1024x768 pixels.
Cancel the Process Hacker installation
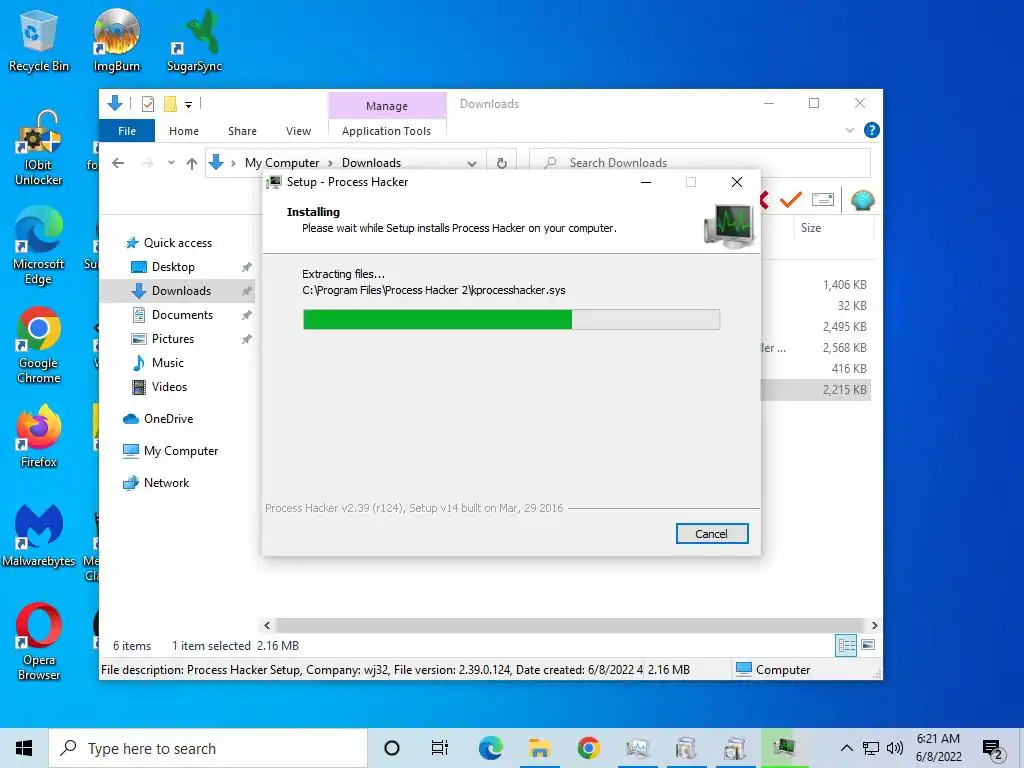pyautogui.click(x=712, y=534)
